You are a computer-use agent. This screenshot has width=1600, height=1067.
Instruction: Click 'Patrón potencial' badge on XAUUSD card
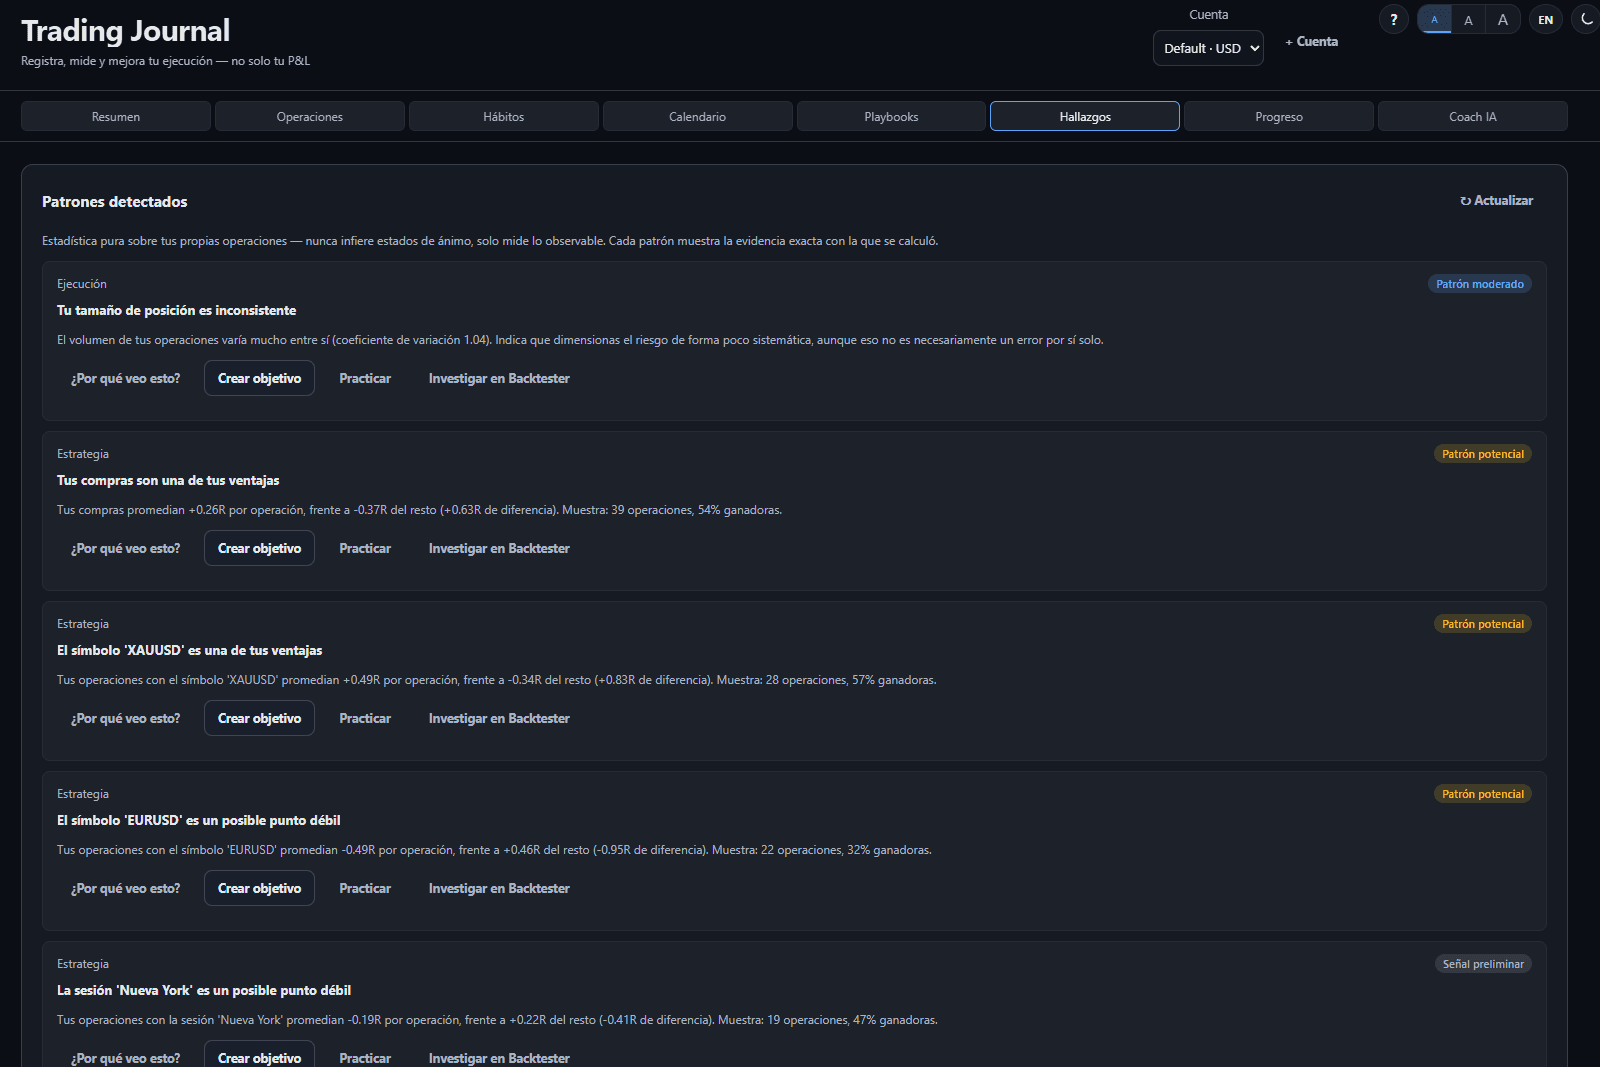(x=1483, y=624)
